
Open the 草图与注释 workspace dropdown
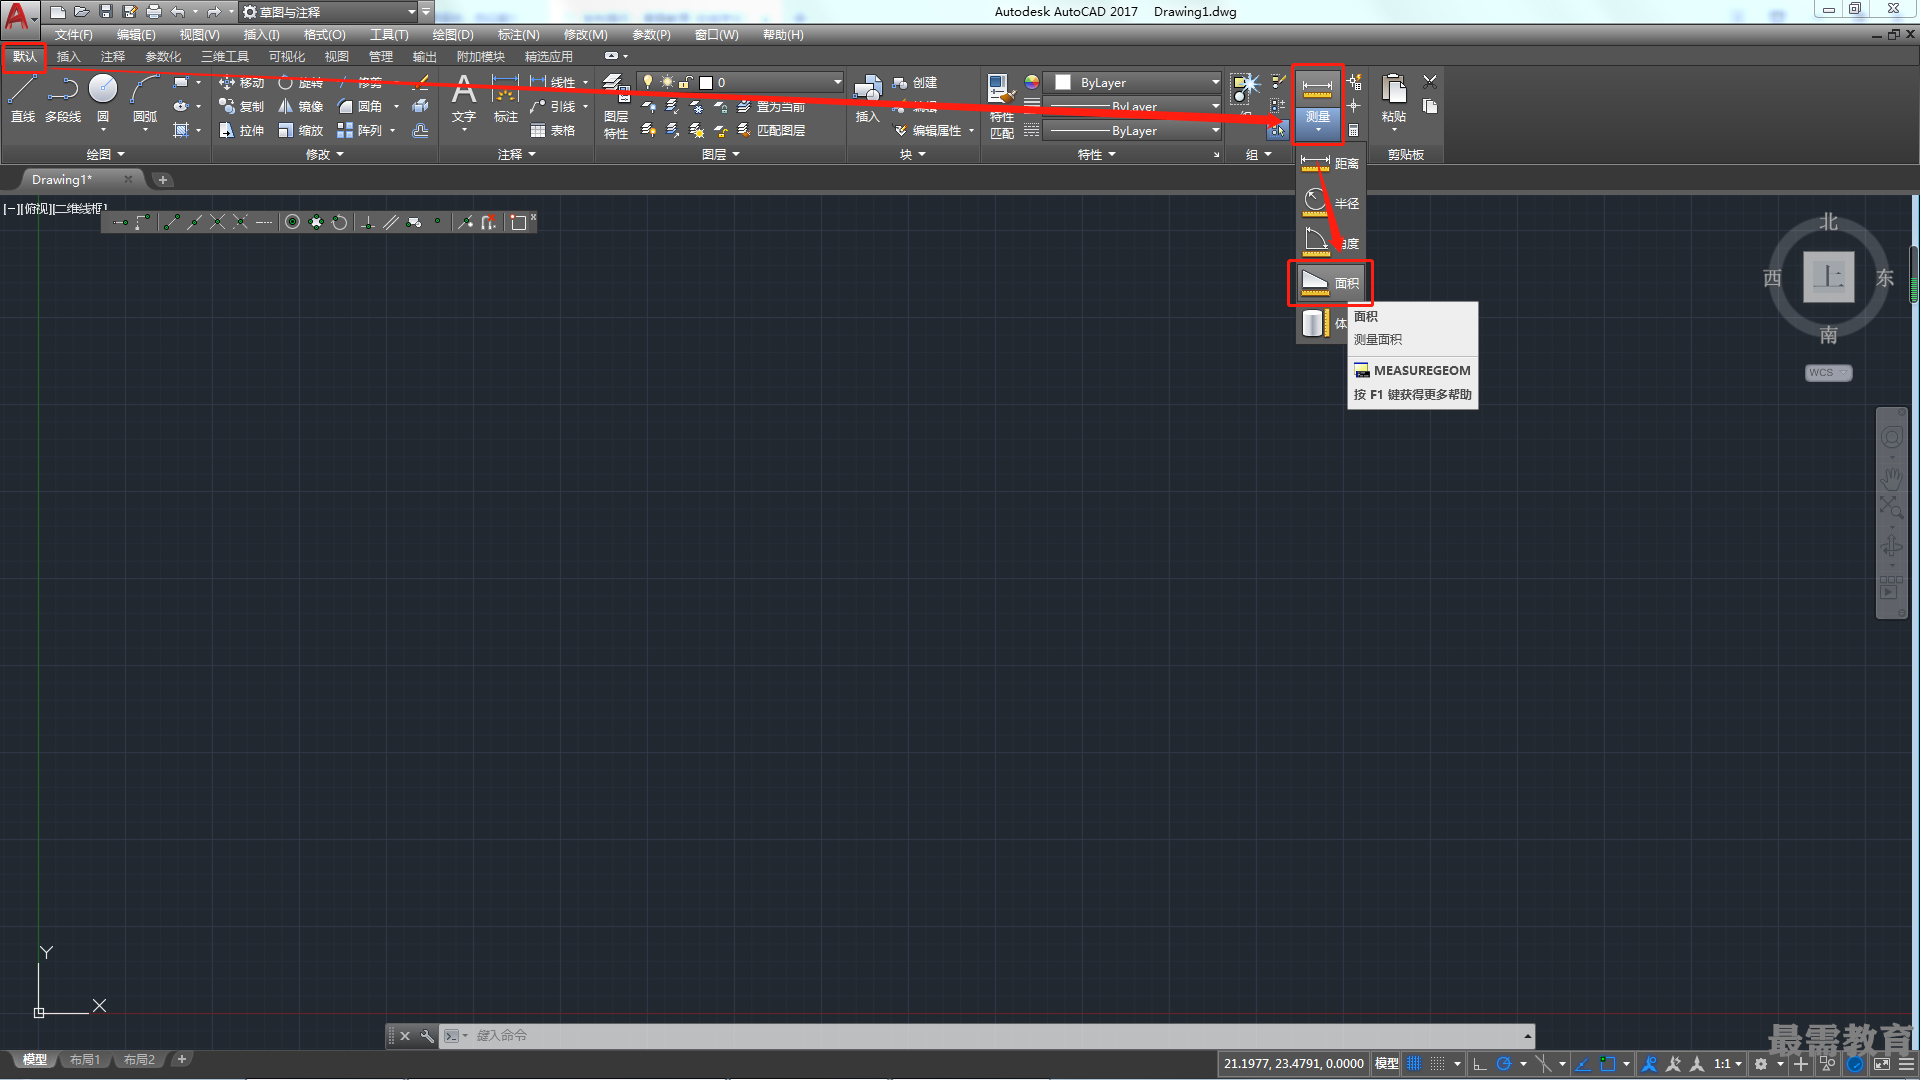pyautogui.click(x=329, y=12)
